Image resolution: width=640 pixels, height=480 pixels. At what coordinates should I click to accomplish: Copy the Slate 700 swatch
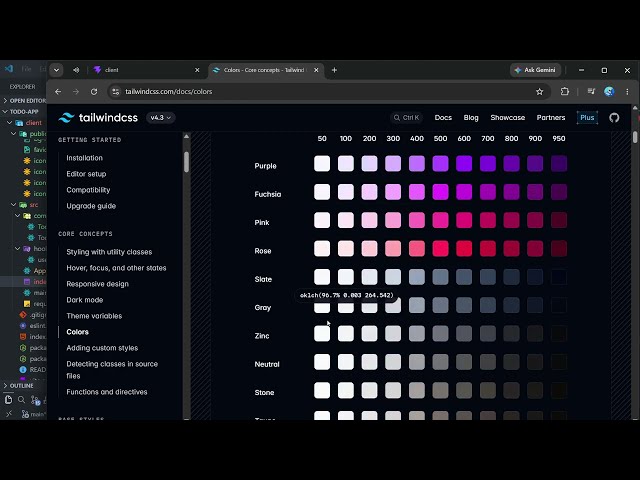488,277
